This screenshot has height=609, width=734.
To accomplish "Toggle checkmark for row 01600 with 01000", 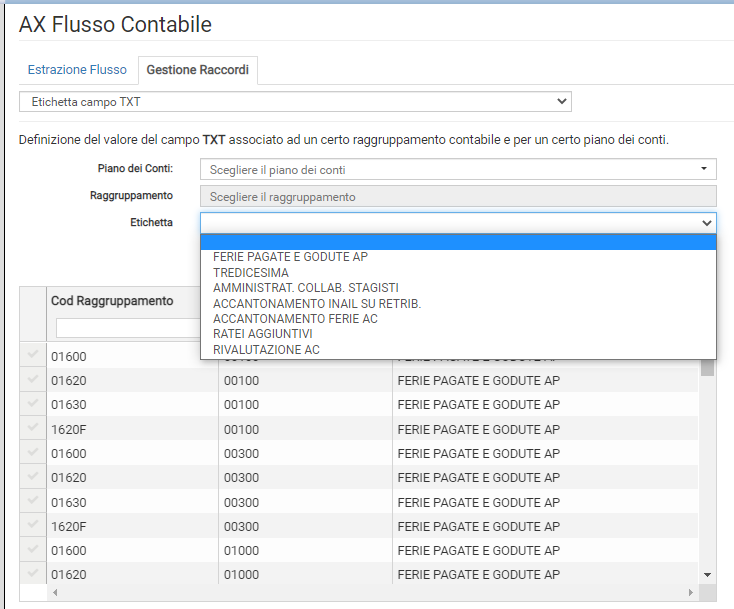I will 32,550.
